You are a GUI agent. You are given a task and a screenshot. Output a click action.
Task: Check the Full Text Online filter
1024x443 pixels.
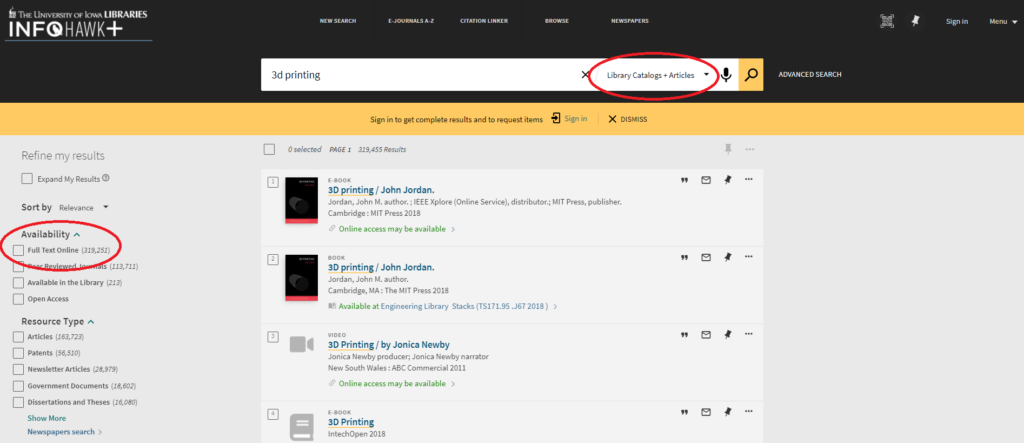point(18,250)
